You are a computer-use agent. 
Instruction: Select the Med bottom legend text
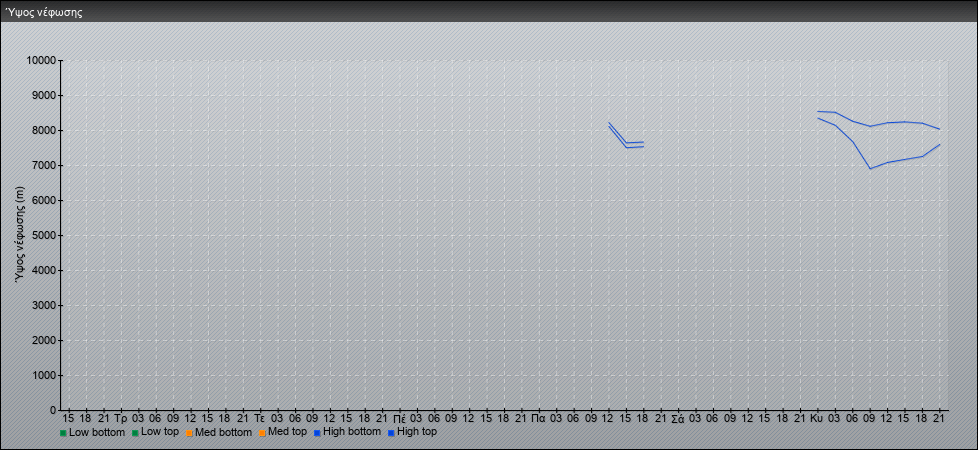tap(223, 432)
